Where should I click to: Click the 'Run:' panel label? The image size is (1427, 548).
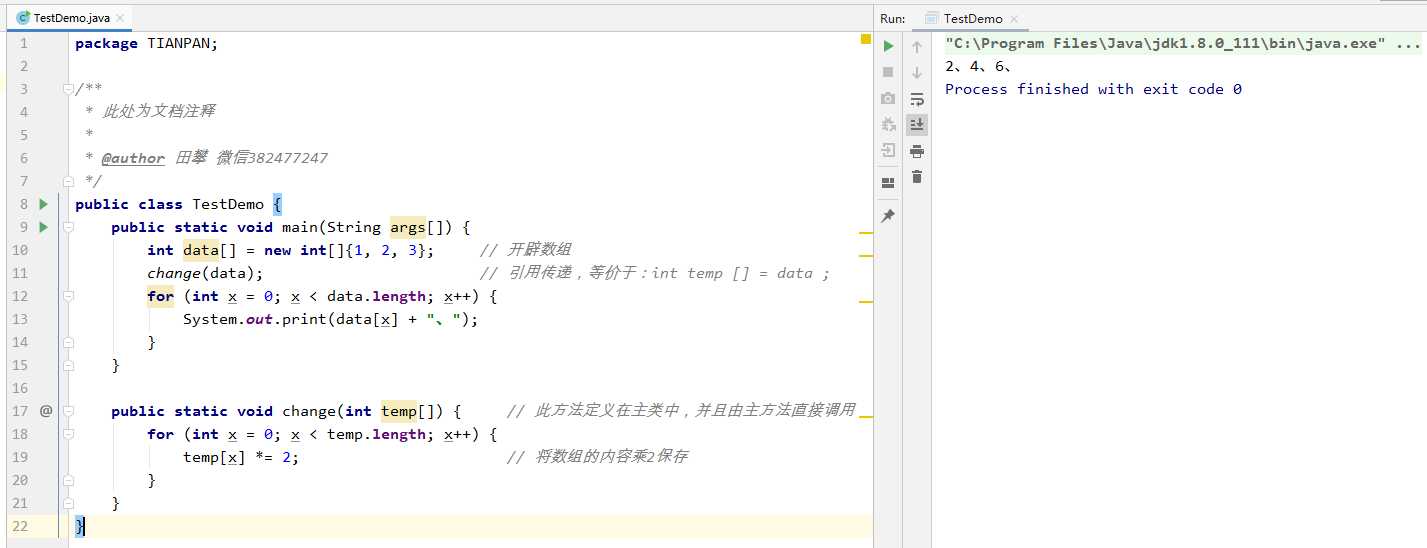[x=893, y=18]
